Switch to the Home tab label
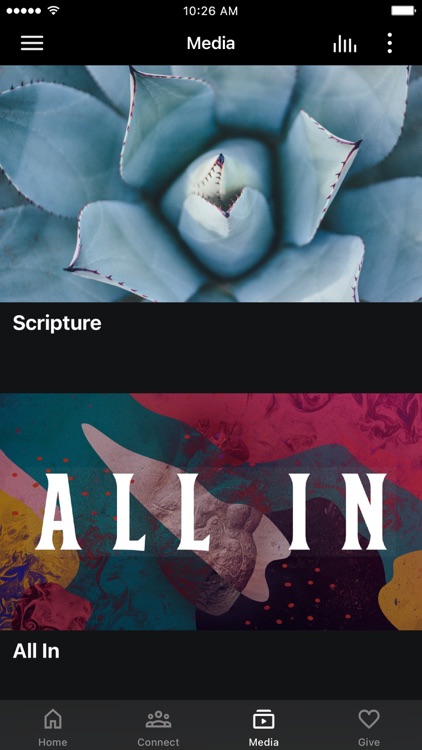Viewport: 422px width, 750px height. tap(53, 742)
